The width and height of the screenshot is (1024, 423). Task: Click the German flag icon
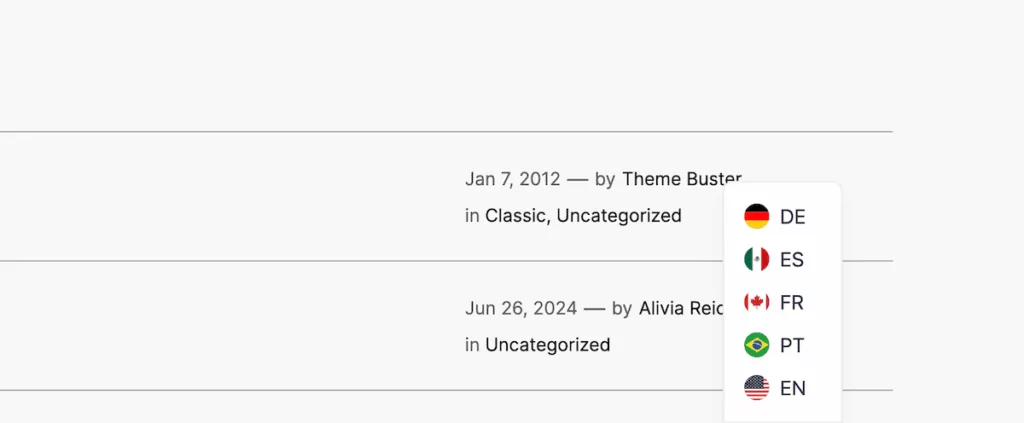(757, 216)
